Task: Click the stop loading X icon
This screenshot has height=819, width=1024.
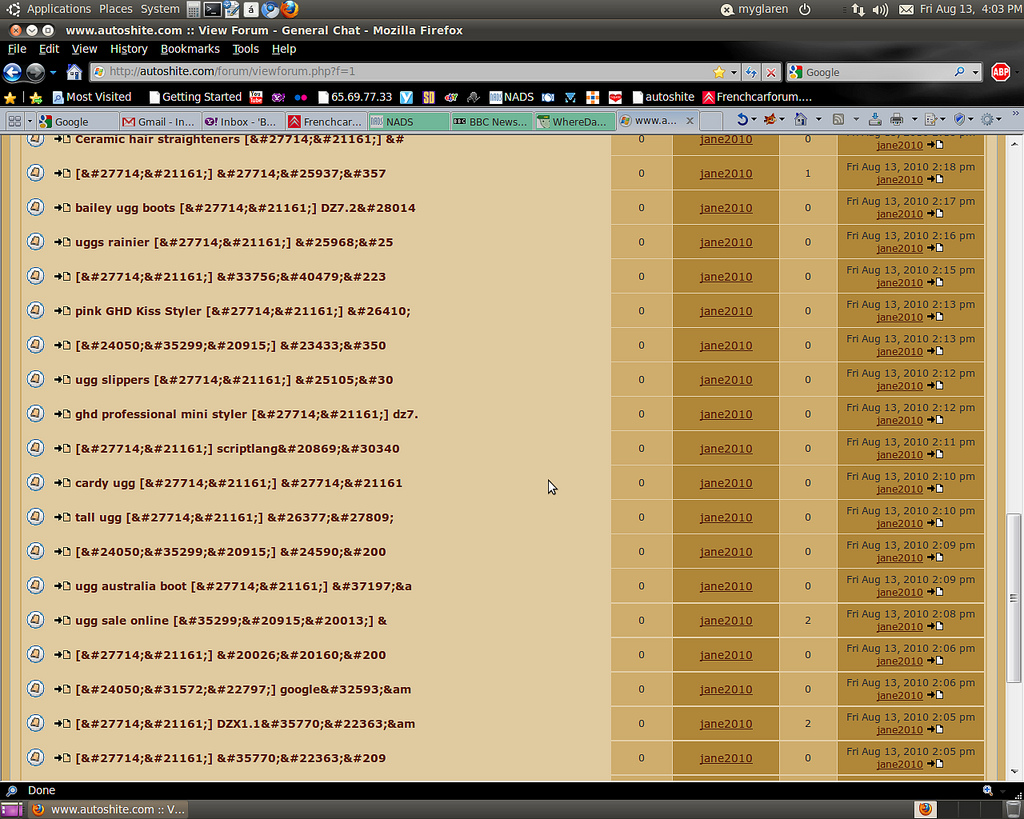Action: [x=771, y=72]
